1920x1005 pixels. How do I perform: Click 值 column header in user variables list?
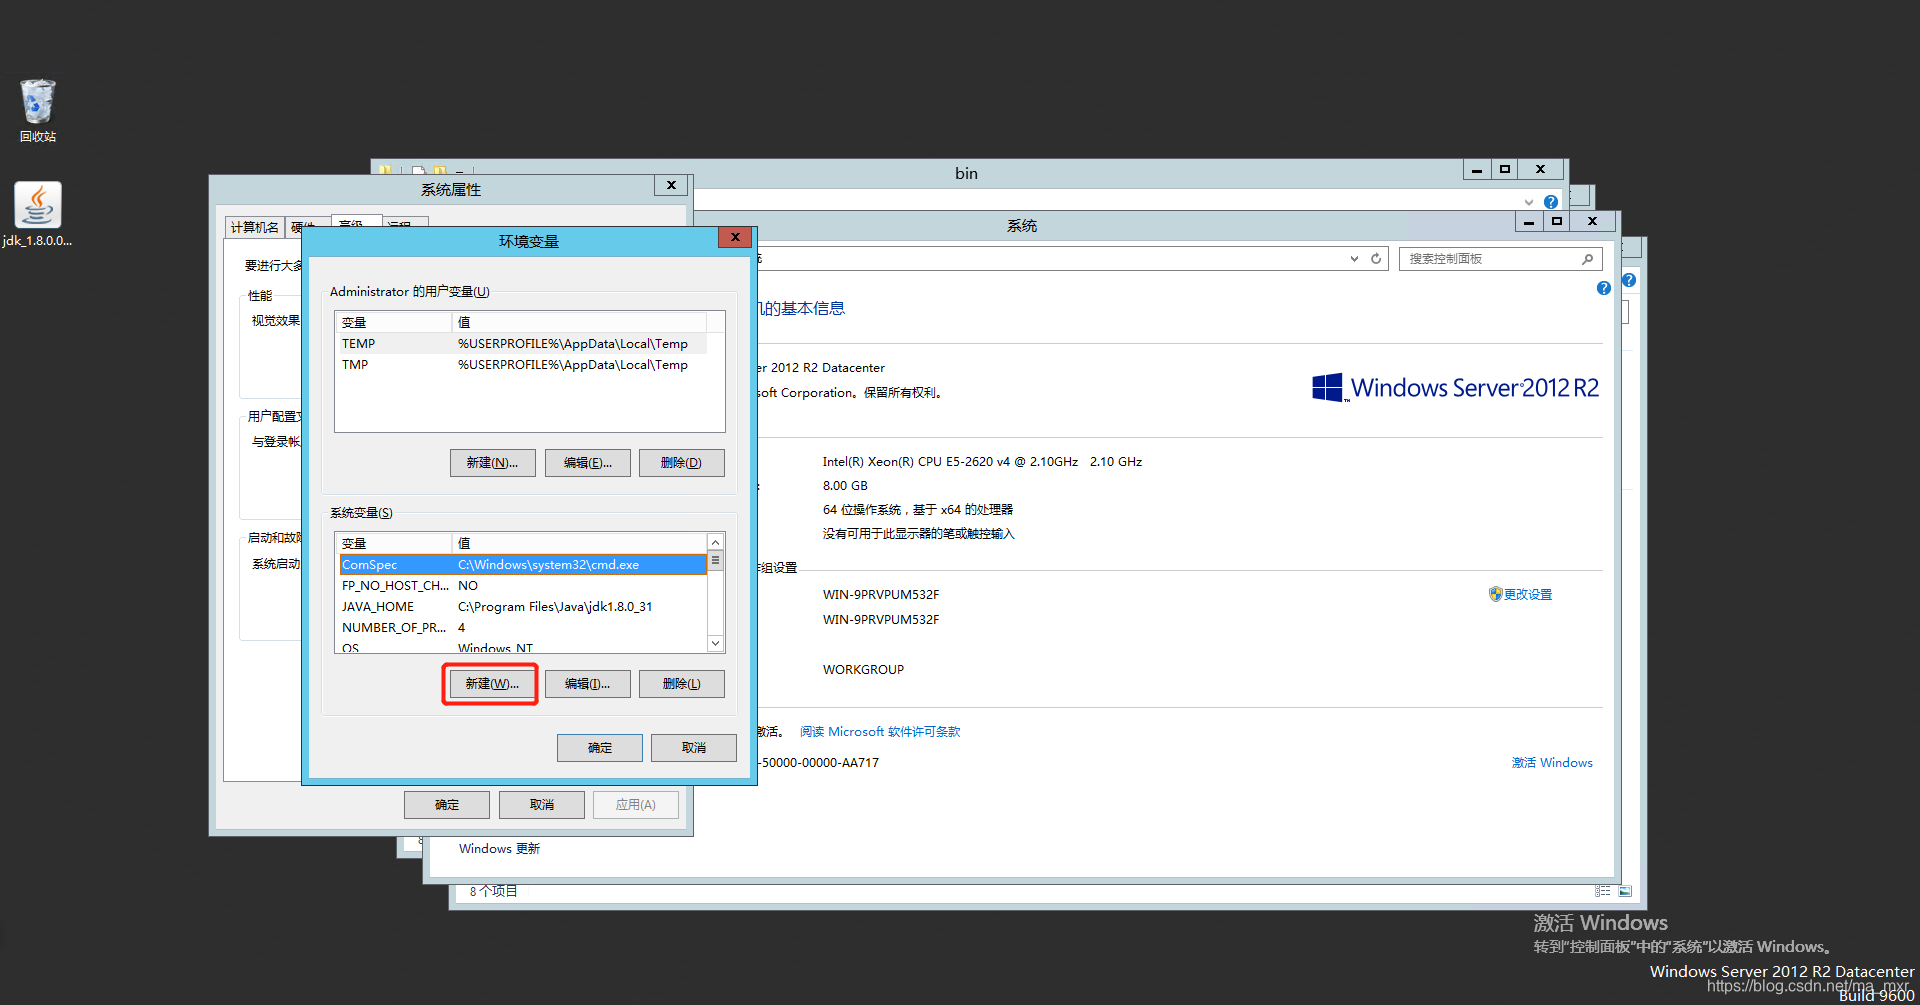(x=580, y=322)
